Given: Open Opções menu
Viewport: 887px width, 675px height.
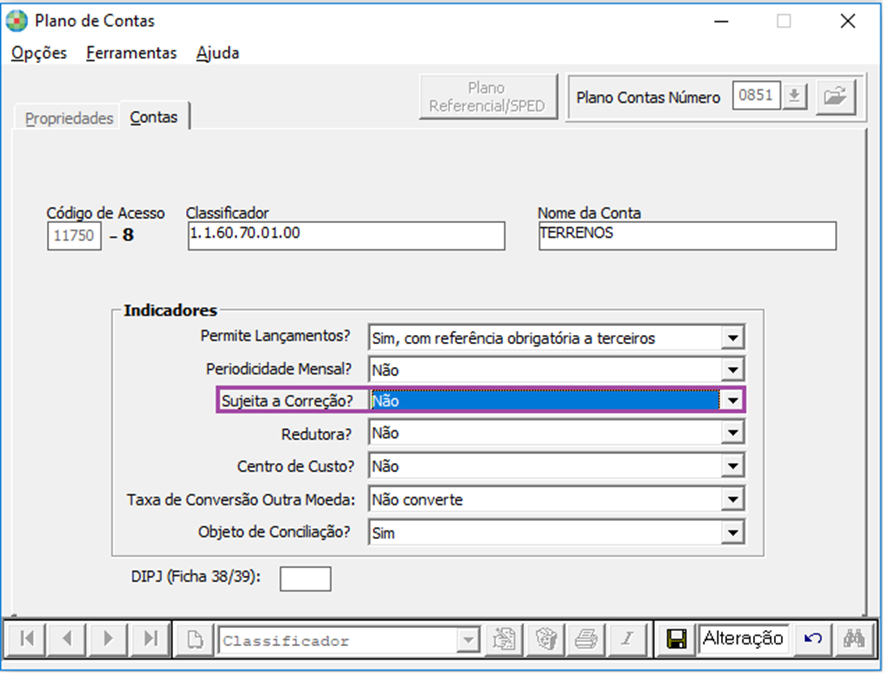Looking at the screenshot, I should (x=39, y=53).
